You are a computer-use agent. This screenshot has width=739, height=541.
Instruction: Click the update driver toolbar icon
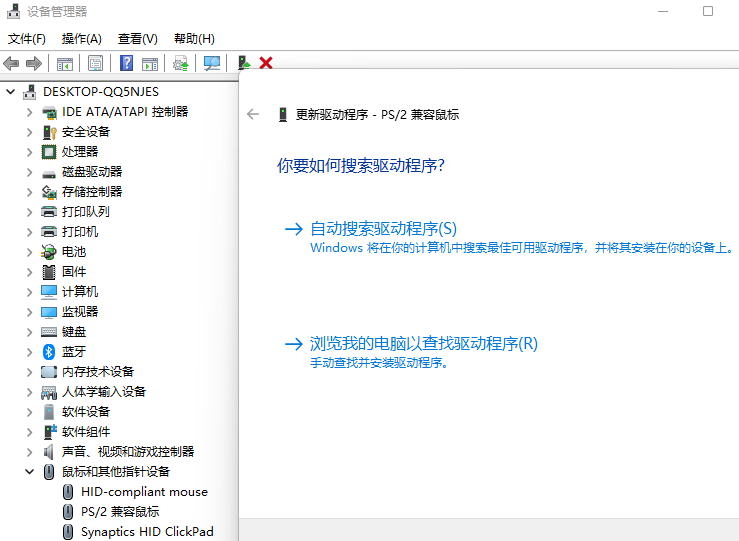coord(243,63)
